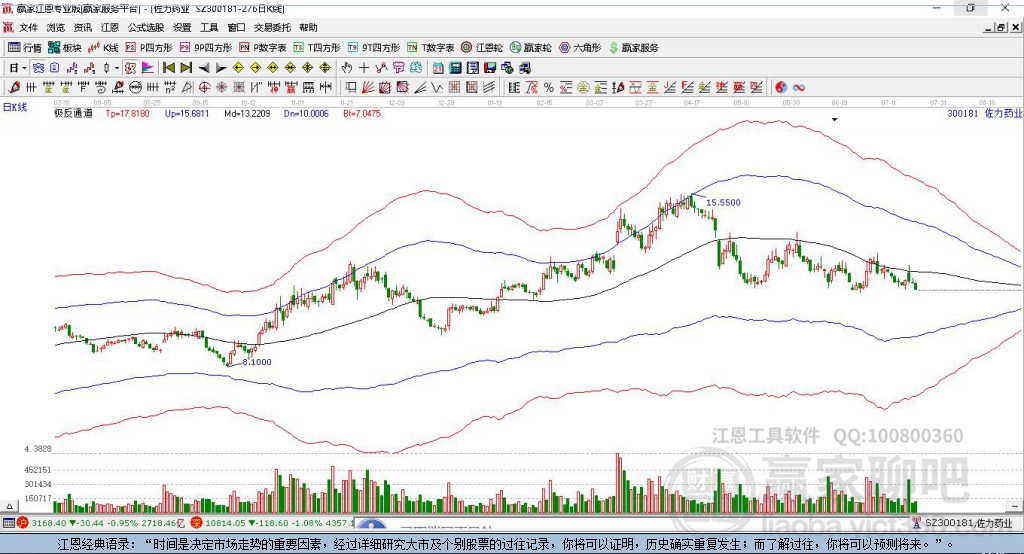Image resolution: width=1024 pixels, height=554 pixels.
Task: Open the 江恩轮 Gann wheel
Action: (x=482, y=48)
